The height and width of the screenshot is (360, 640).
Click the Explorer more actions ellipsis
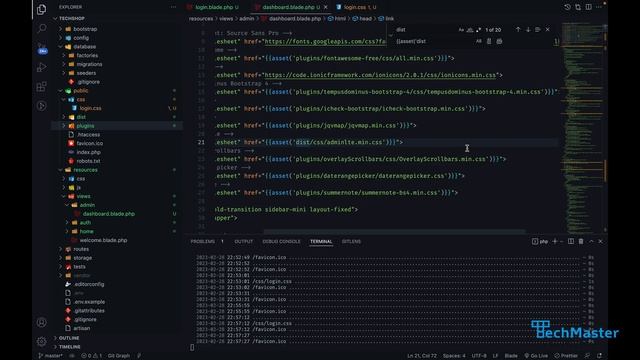tap(173, 7)
